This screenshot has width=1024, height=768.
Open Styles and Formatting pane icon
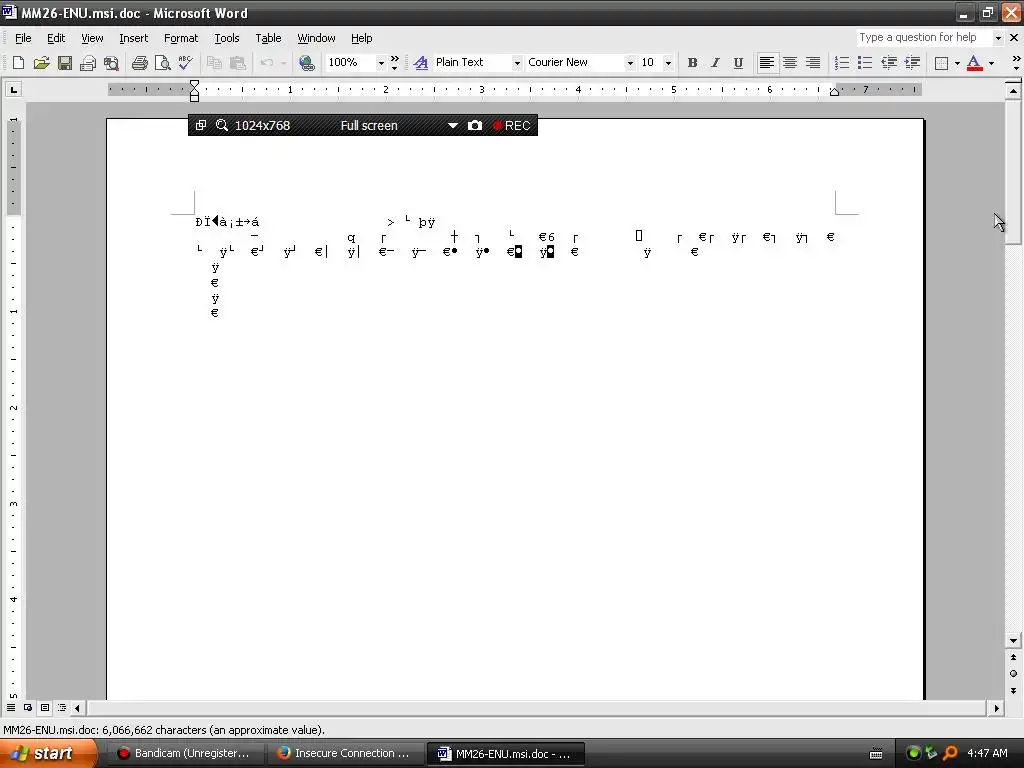(421, 63)
